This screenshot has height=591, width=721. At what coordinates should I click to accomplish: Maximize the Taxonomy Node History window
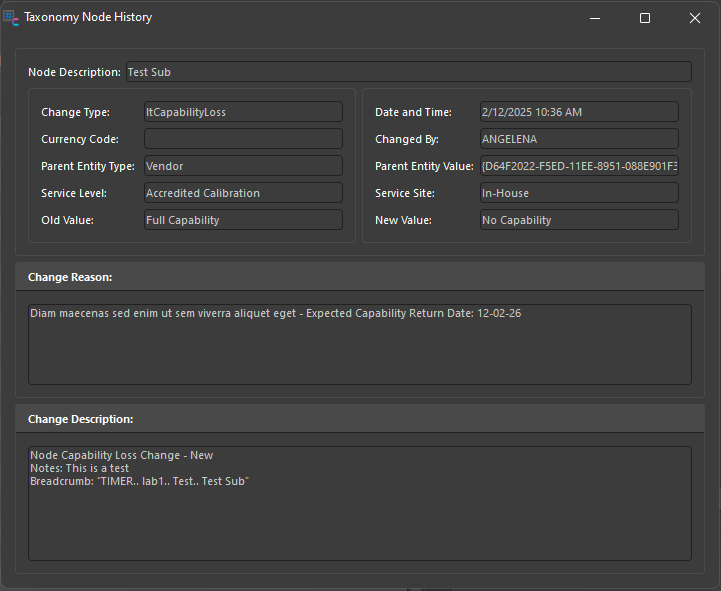[x=645, y=18]
